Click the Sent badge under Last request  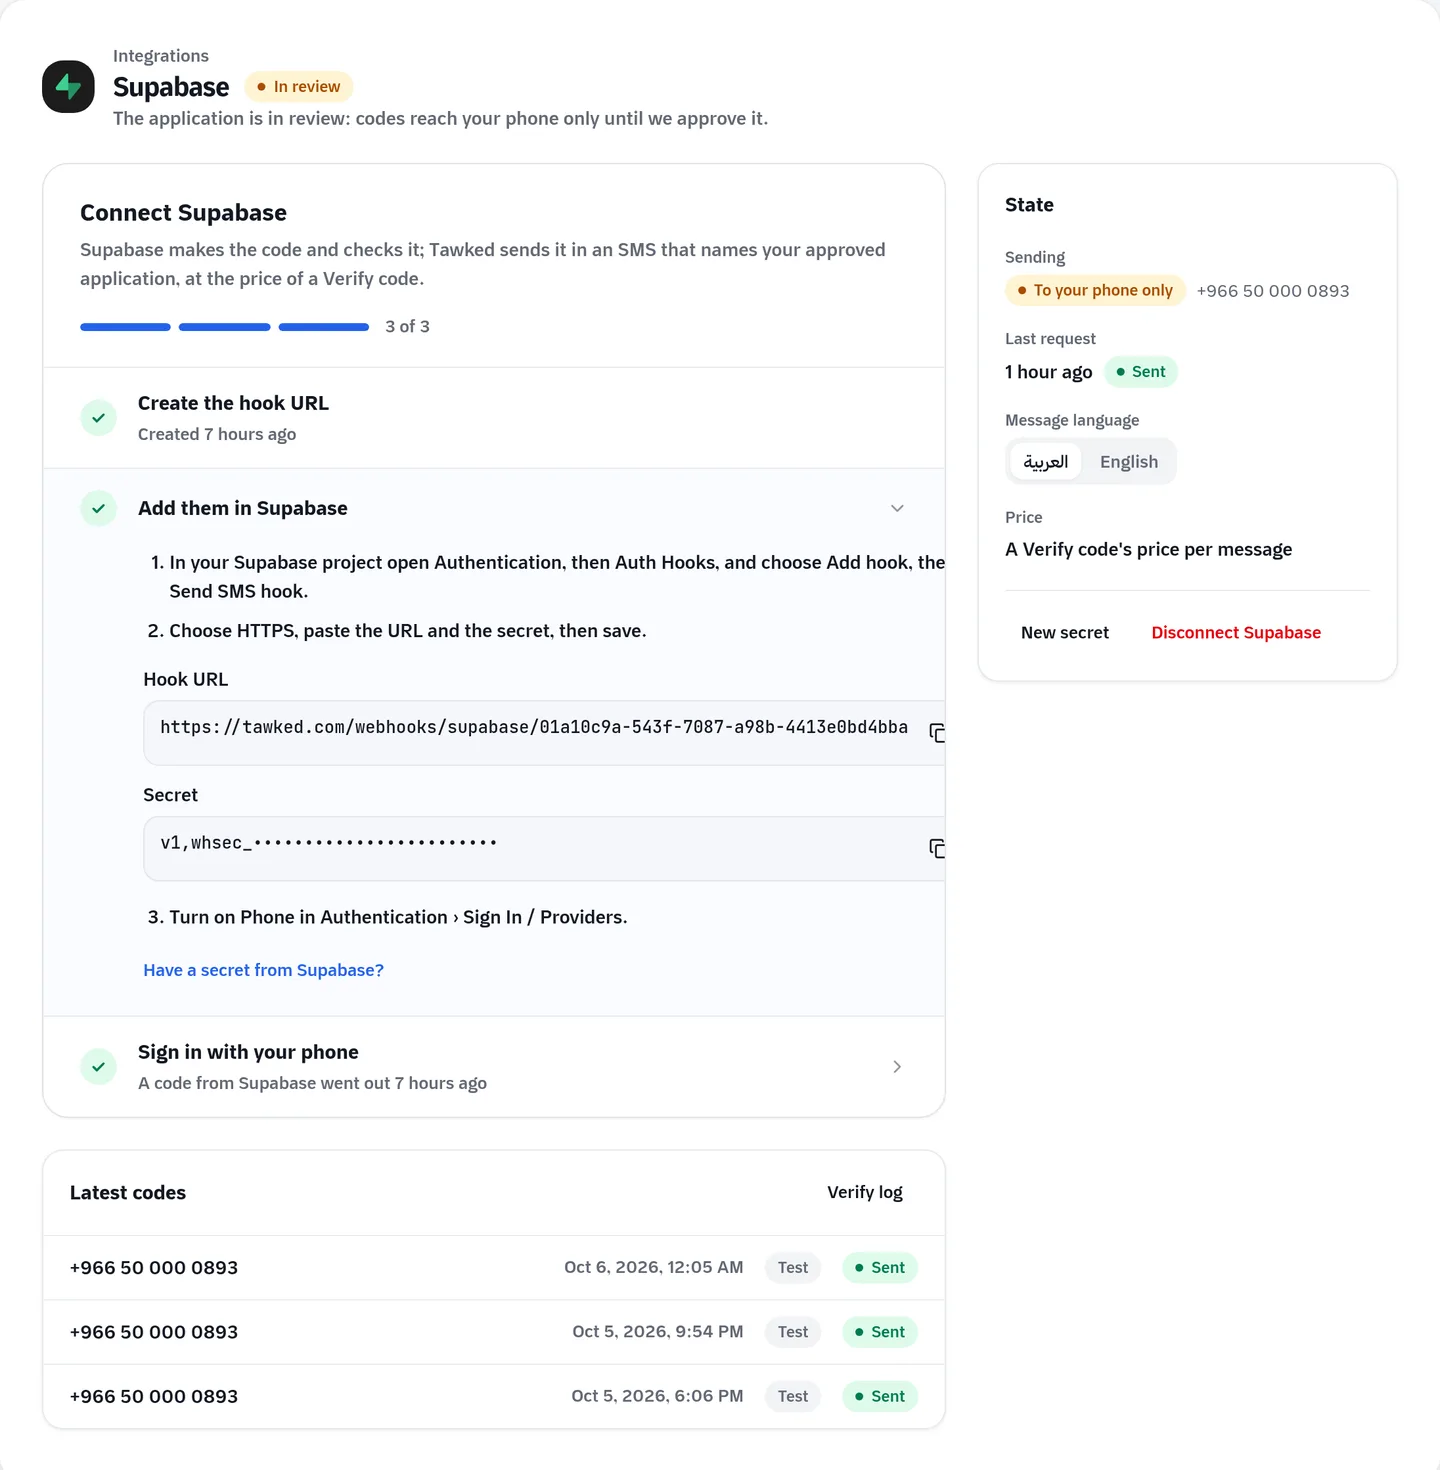(1141, 372)
